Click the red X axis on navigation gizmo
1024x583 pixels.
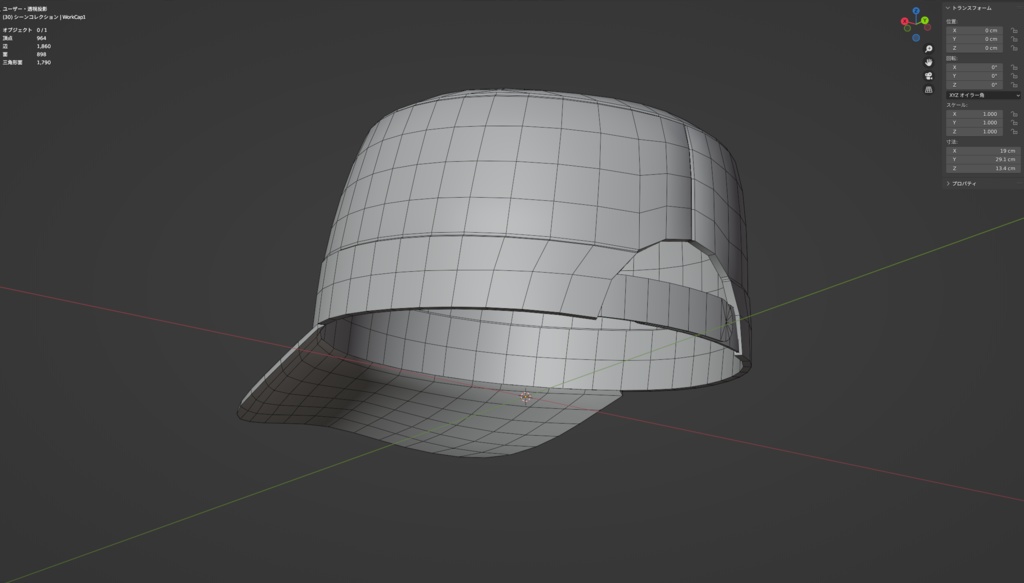pyautogui.click(x=904, y=22)
